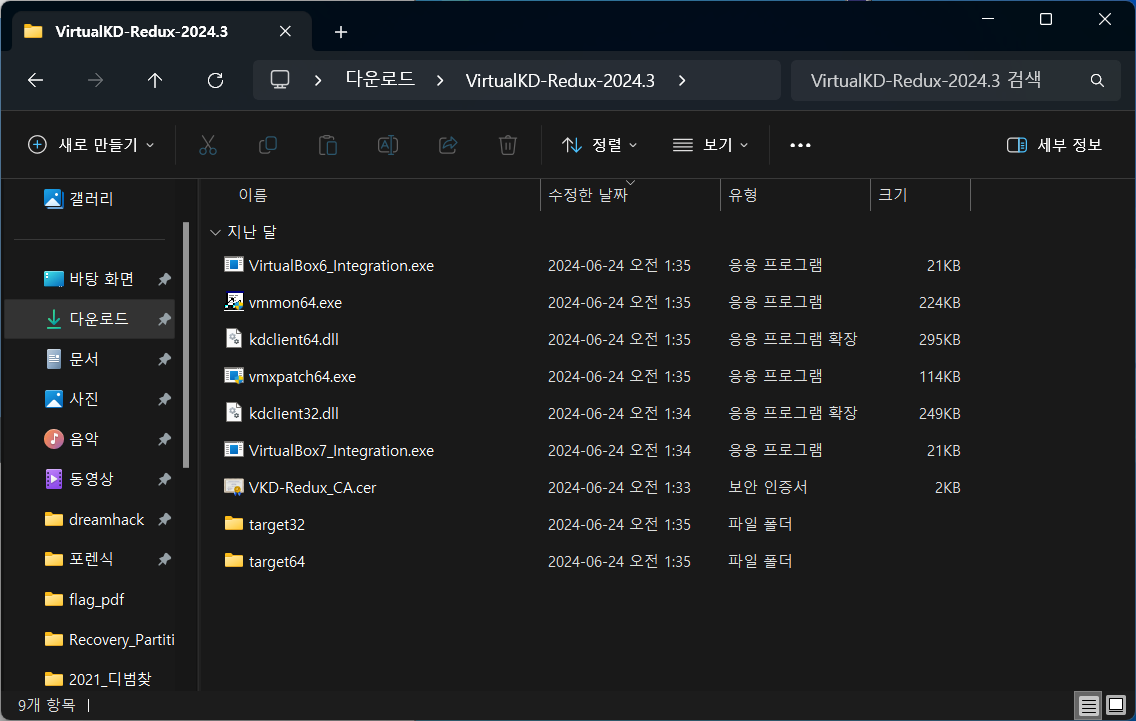Click the target64 folder icon

click(233, 560)
